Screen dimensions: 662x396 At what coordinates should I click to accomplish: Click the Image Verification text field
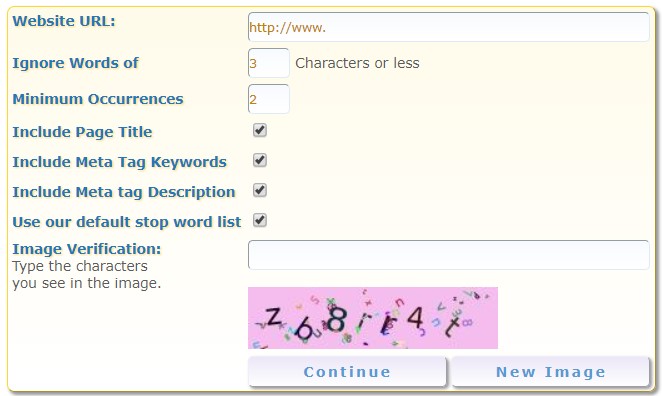(x=448, y=255)
